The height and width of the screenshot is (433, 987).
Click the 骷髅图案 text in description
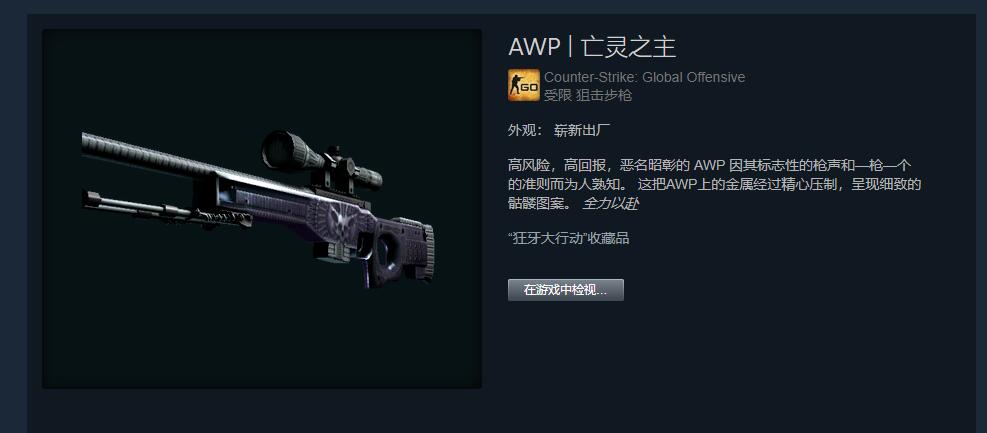tap(536, 204)
